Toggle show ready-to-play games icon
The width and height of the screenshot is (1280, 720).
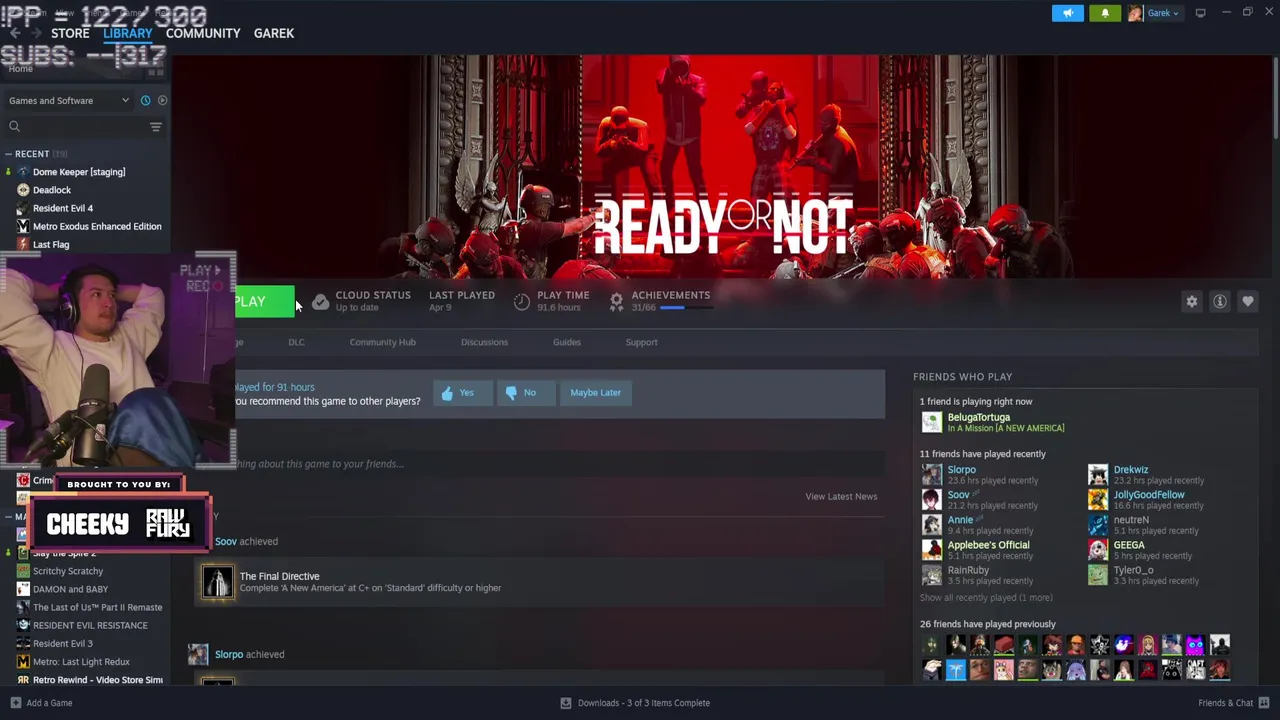pos(162,100)
